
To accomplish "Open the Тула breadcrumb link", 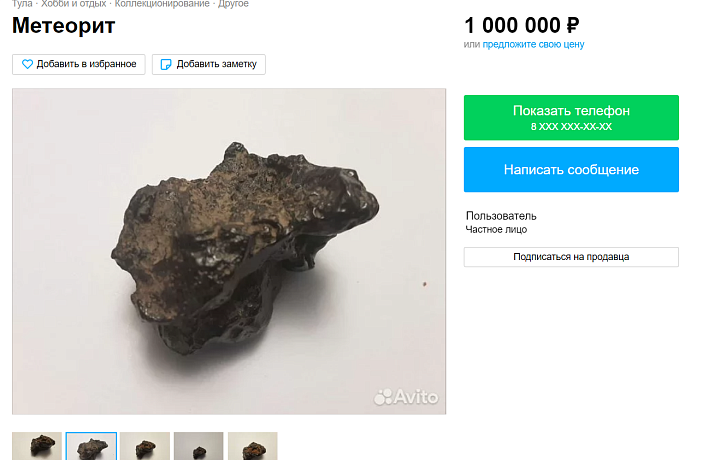I will [x=22, y=4].
